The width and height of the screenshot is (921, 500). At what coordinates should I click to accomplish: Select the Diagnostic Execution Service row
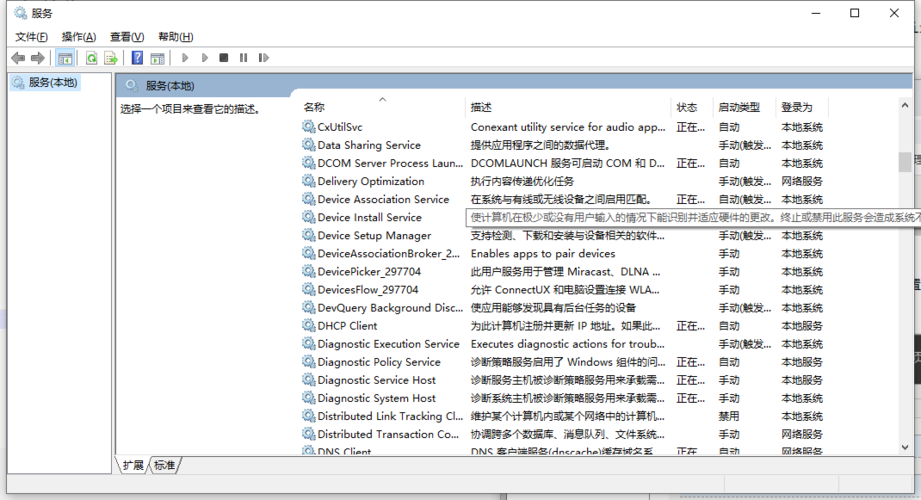click(563, 344)
